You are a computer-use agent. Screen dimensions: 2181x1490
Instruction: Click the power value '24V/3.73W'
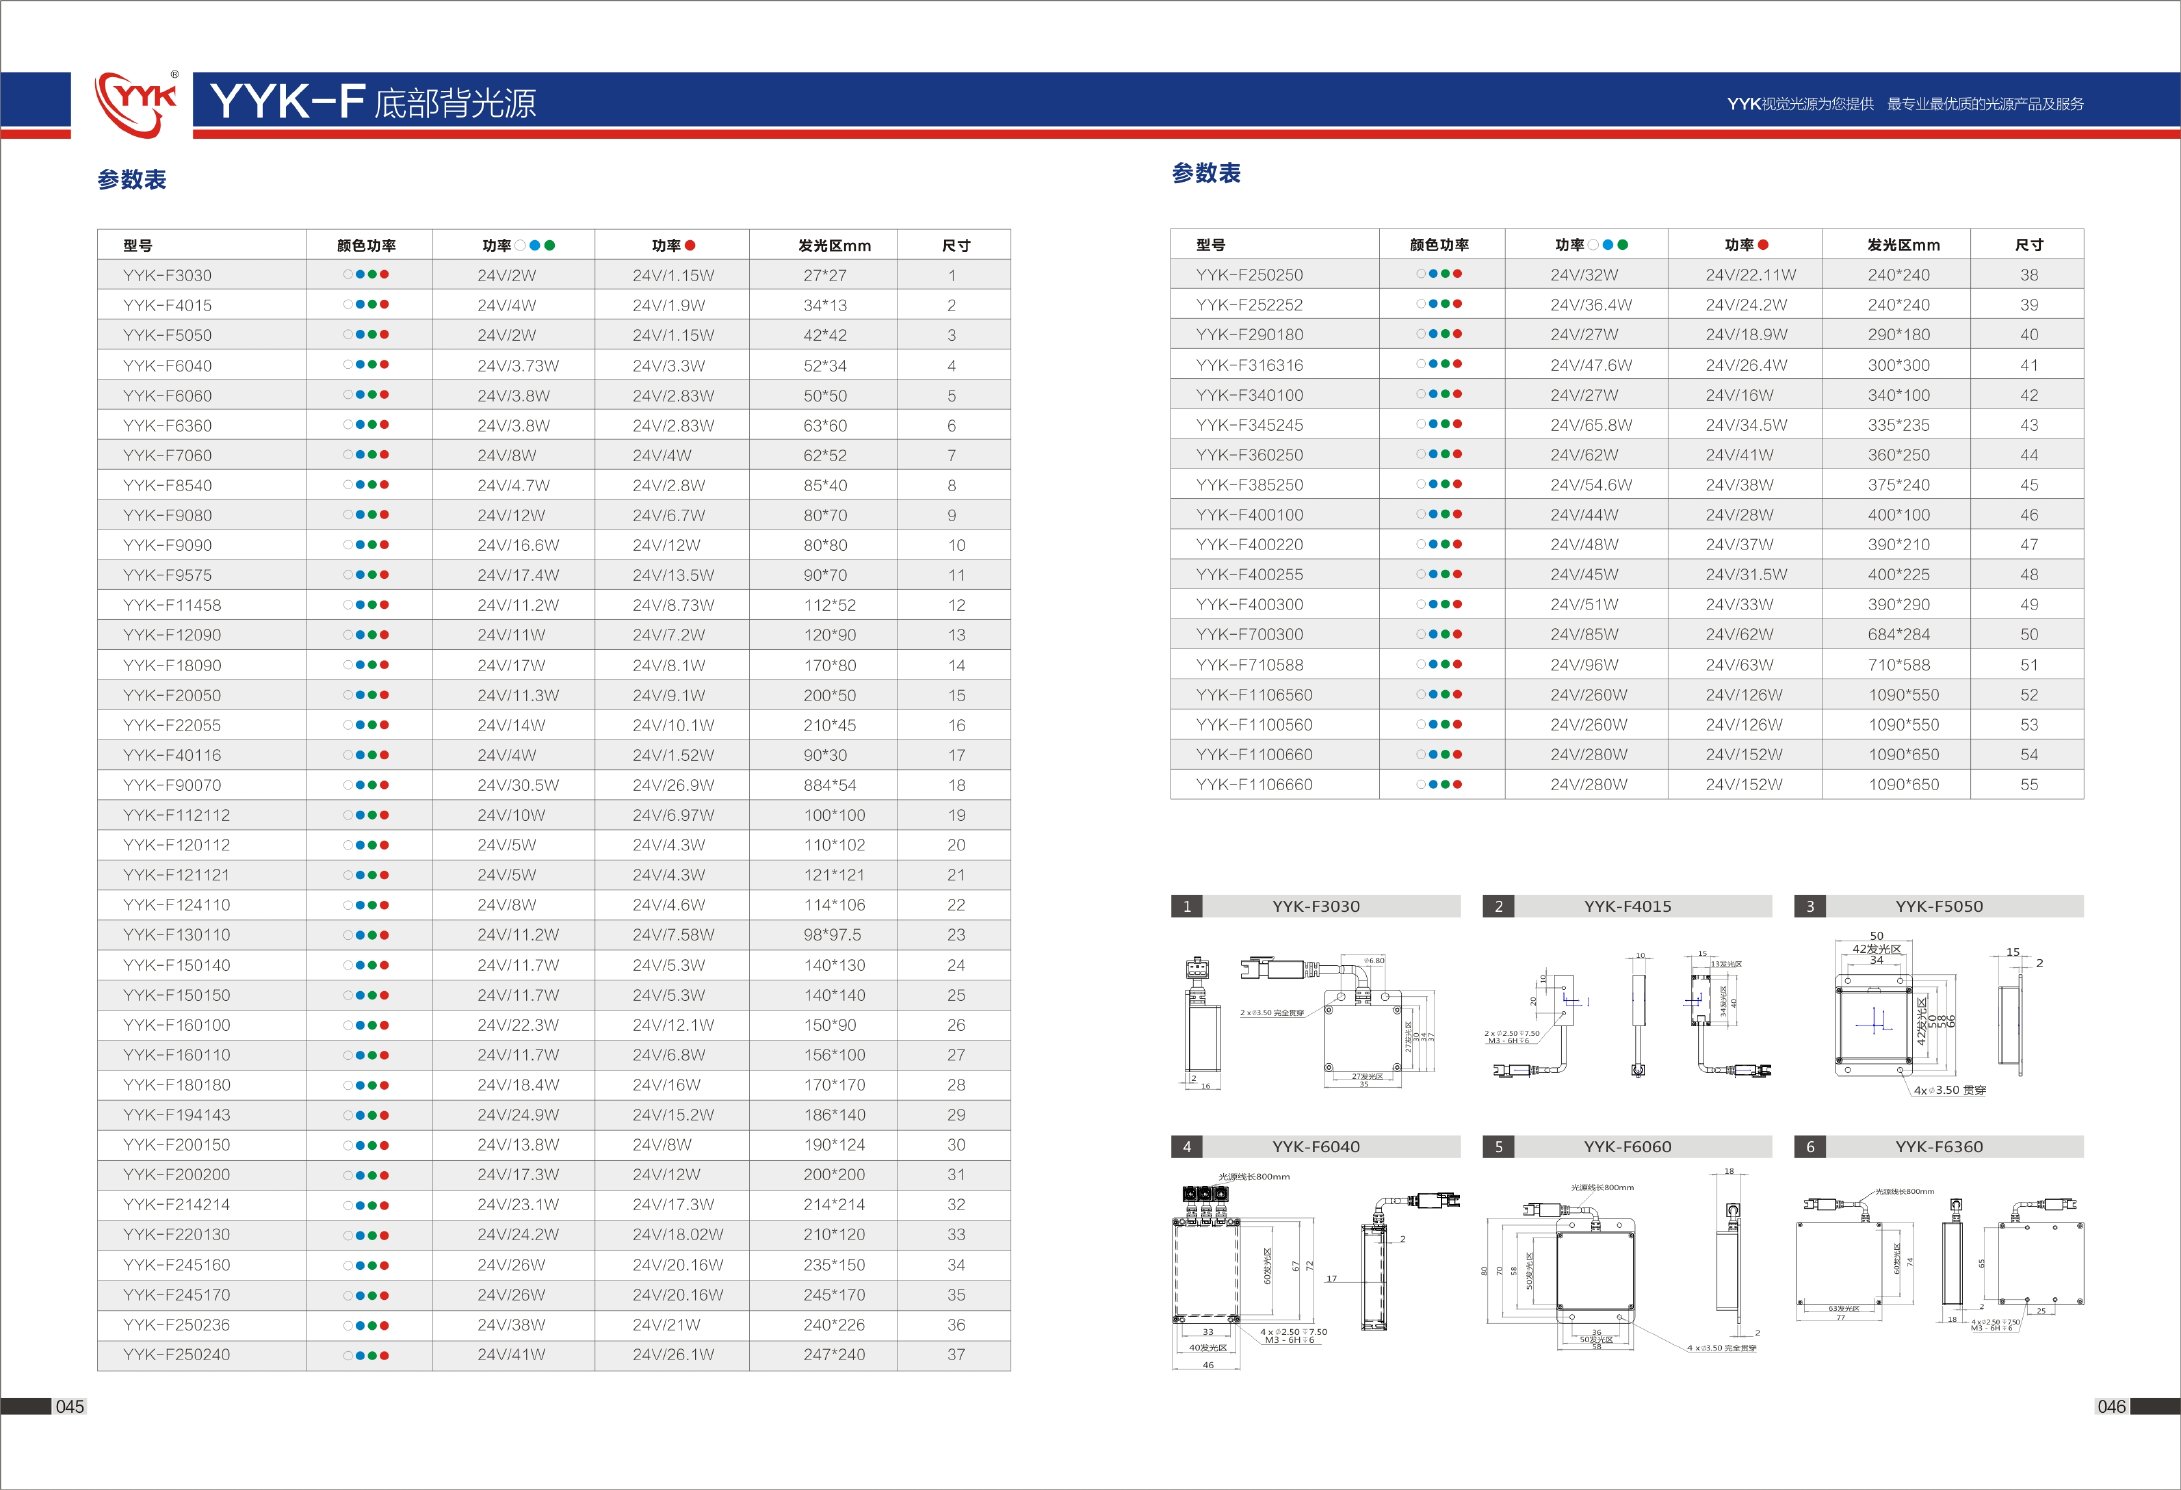point(518,365)
